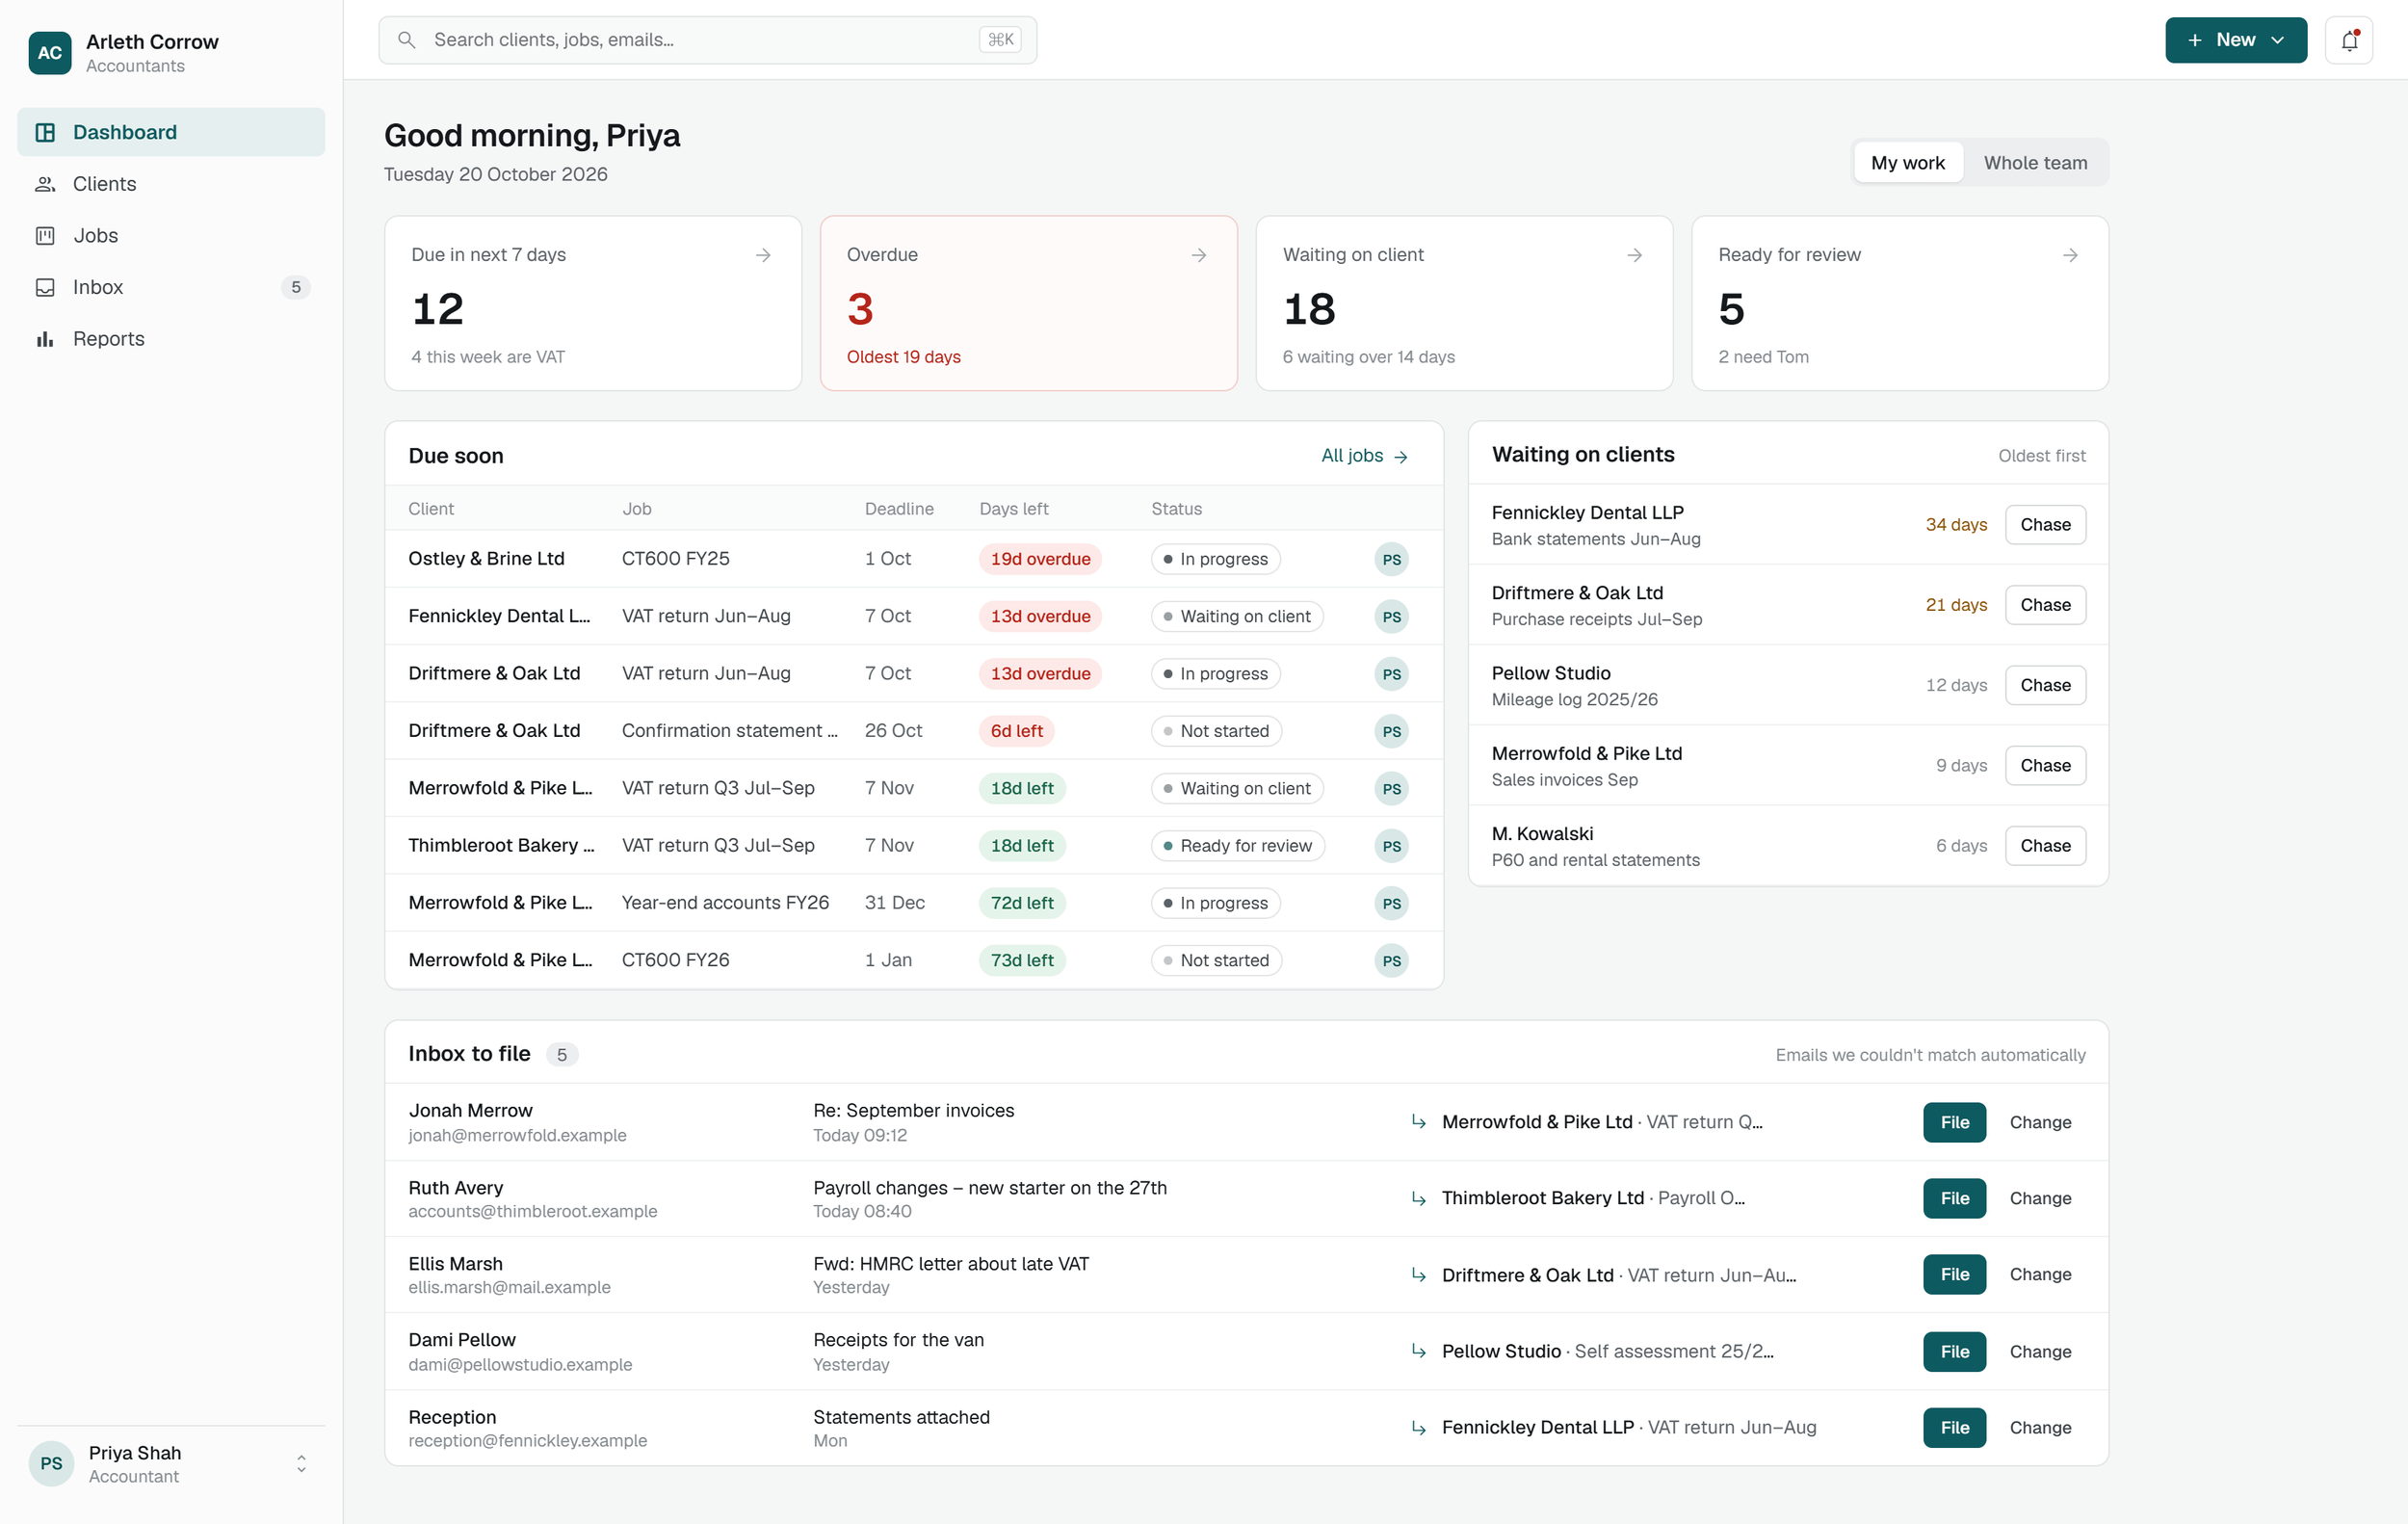This screenshot has height=1524, width=2408.
Task: Click the 19d overdue badge
Action: [x=1040, y=559]
